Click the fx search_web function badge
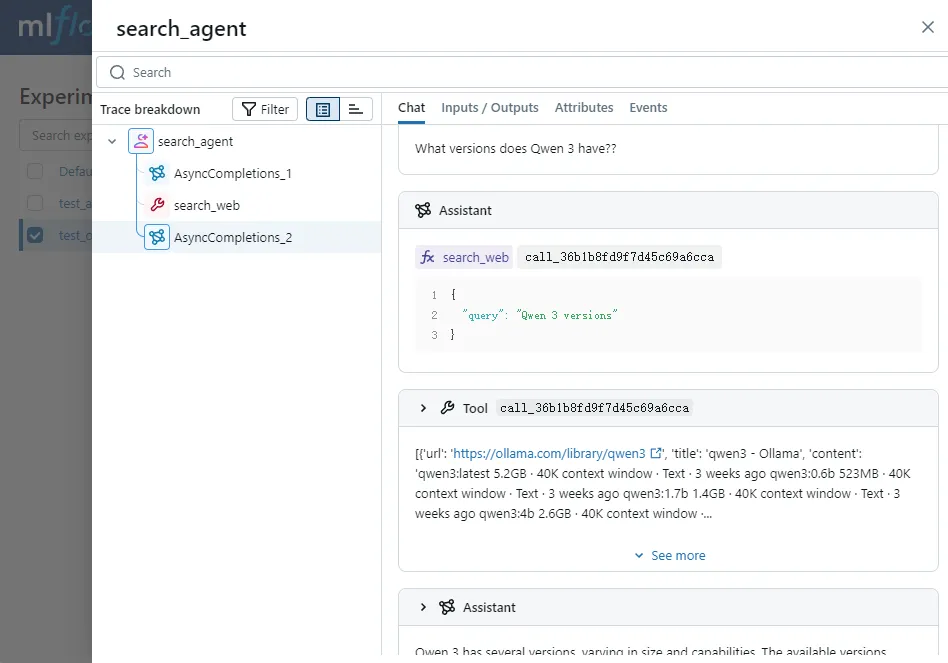The height and width of the screenshot is (663, 948). (463, 257)
